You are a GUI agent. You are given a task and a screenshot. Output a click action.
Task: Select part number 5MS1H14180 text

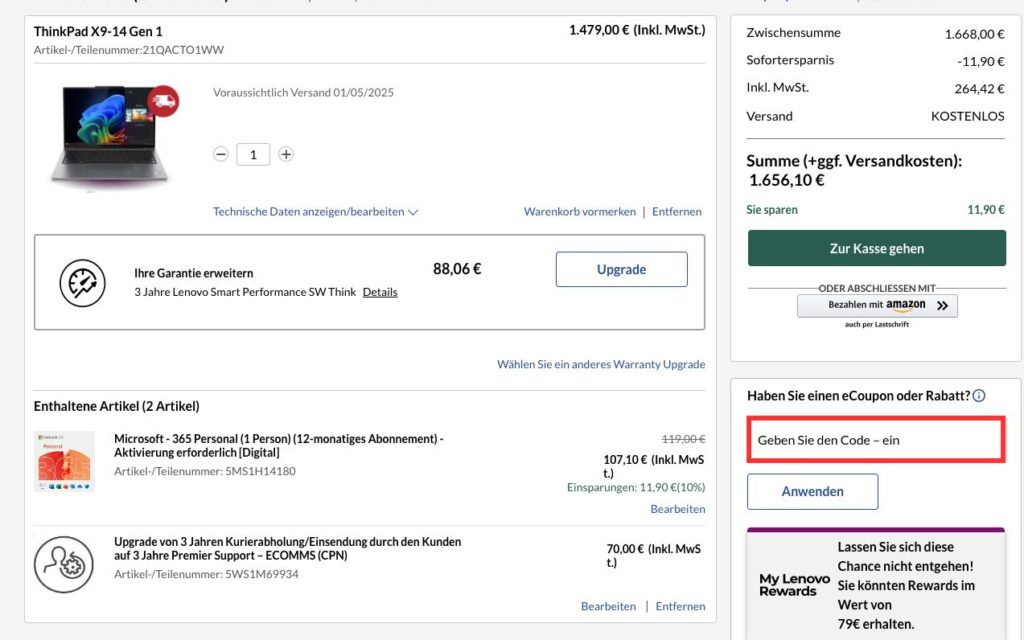(x=260, y=471)
